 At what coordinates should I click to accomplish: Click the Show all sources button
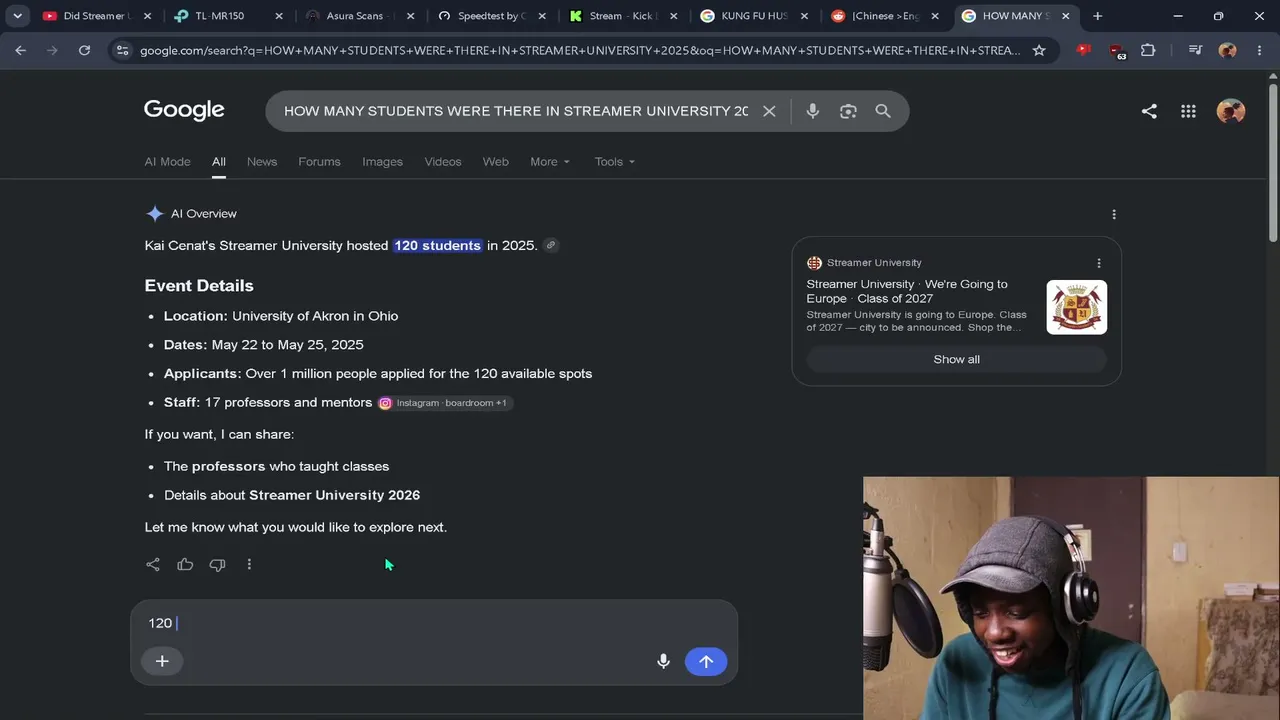tap(956, 359)
